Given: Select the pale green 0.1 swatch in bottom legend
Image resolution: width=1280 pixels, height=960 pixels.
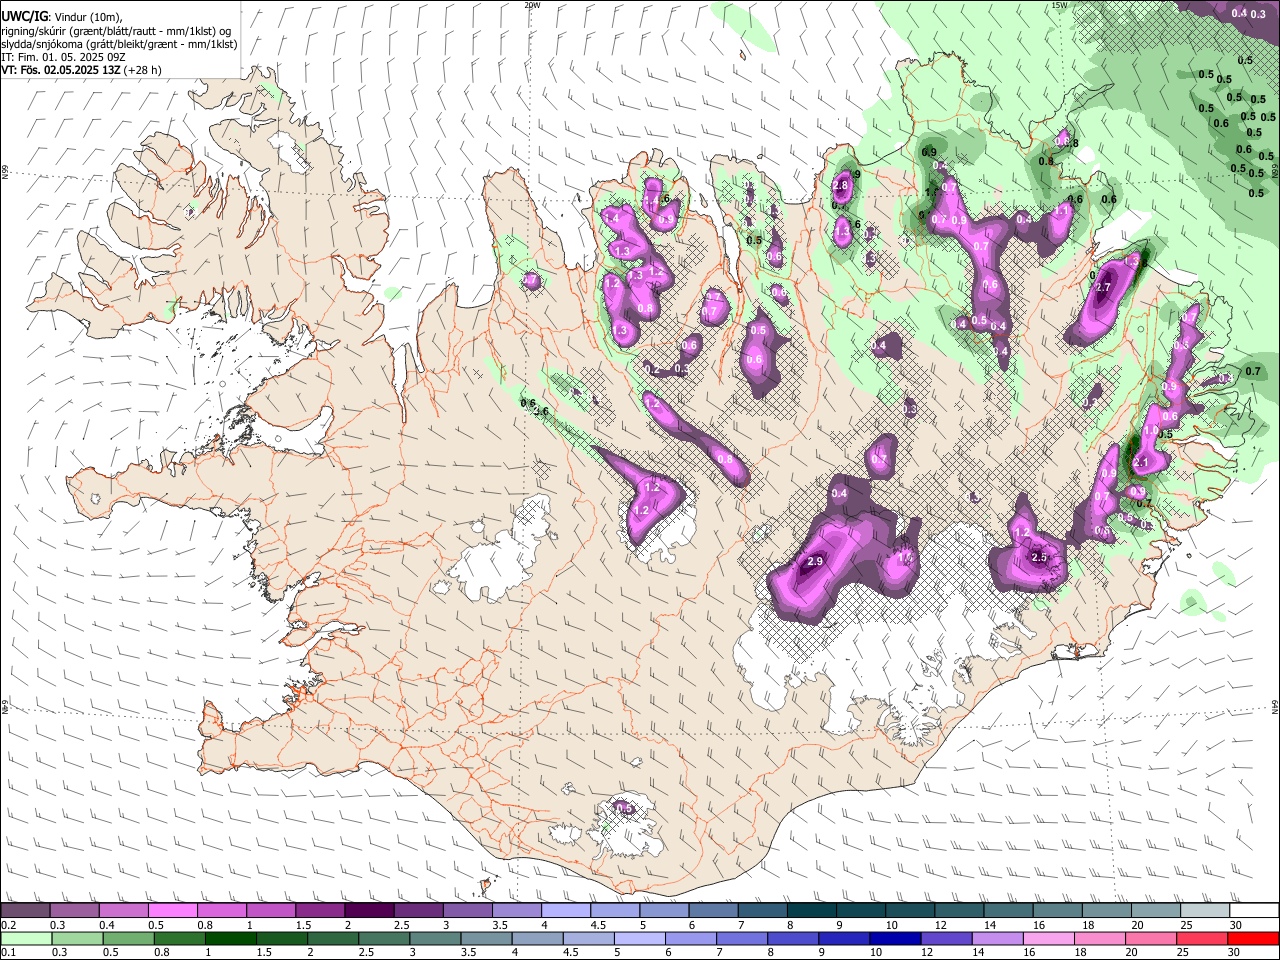Looking at the screenshot, I should (25, 938).
